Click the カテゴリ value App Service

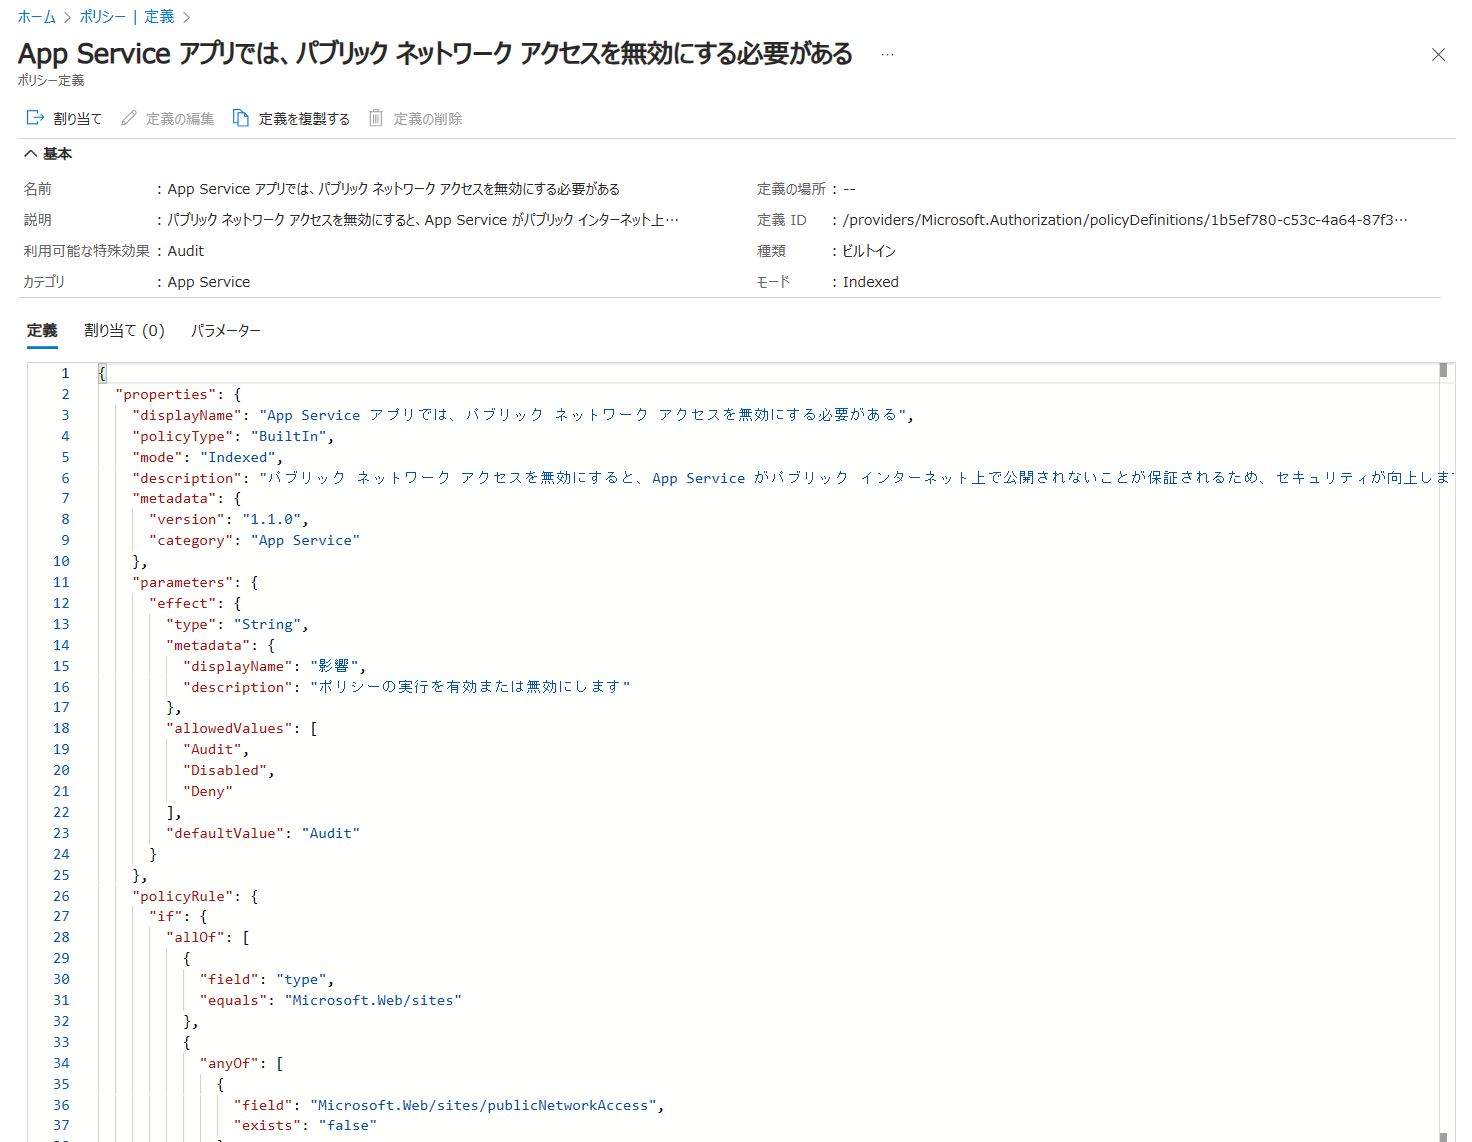[x=209, y=282]
